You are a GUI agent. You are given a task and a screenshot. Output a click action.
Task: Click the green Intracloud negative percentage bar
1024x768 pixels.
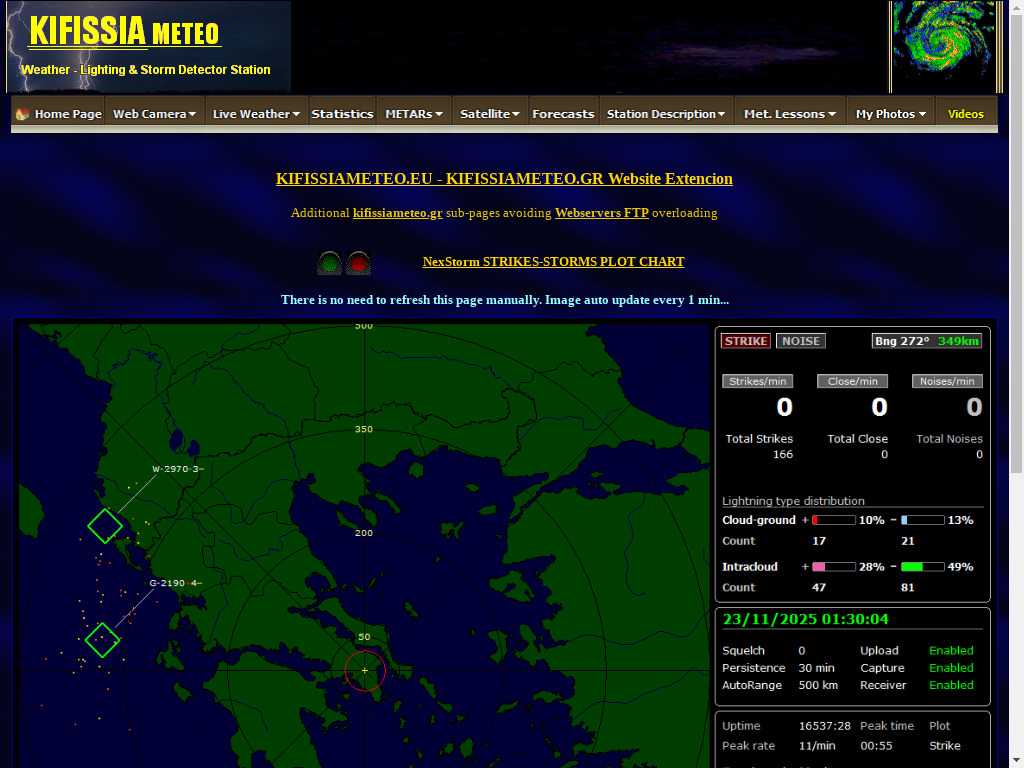923,567
